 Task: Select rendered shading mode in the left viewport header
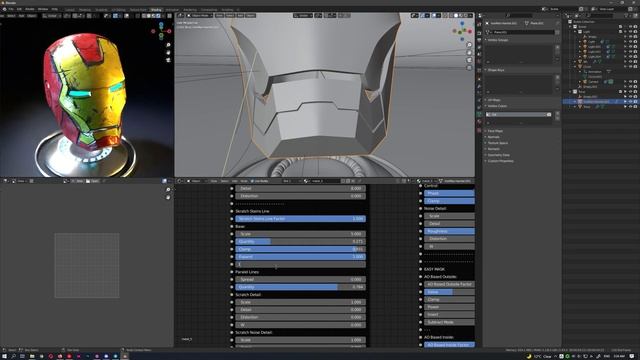[158, 16]
